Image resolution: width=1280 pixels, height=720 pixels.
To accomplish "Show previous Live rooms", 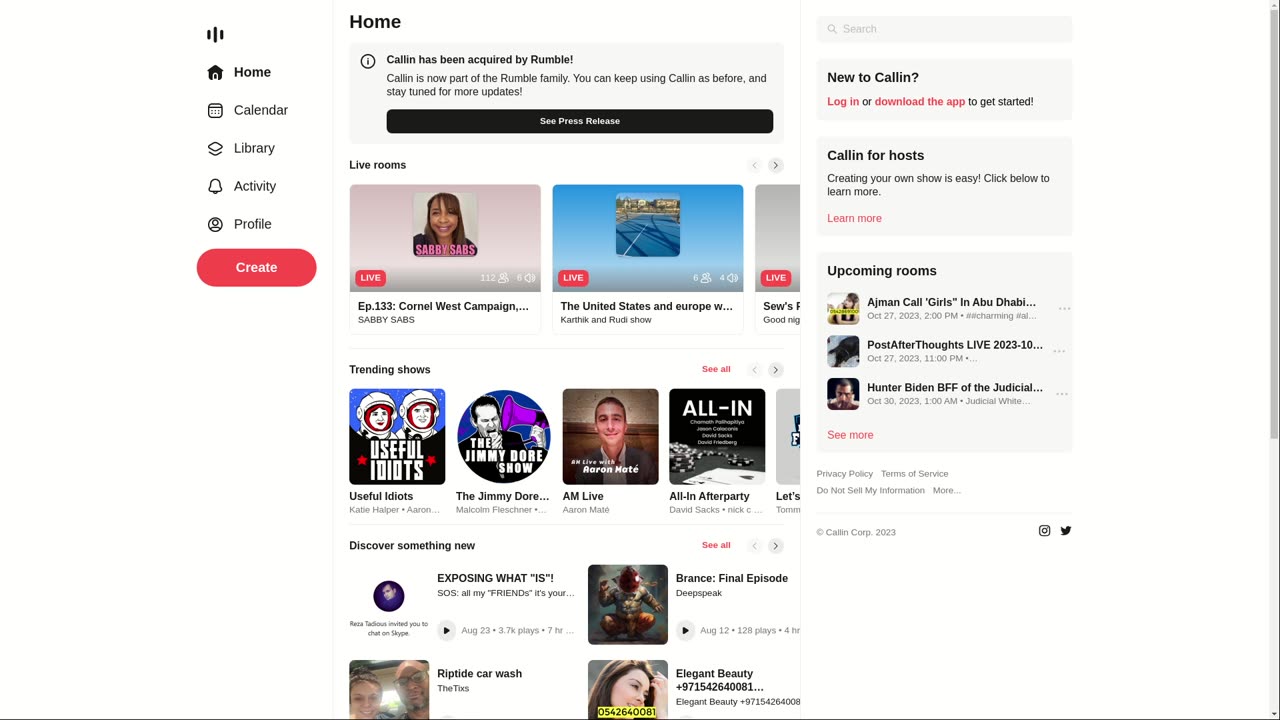I will pos(755,165).
